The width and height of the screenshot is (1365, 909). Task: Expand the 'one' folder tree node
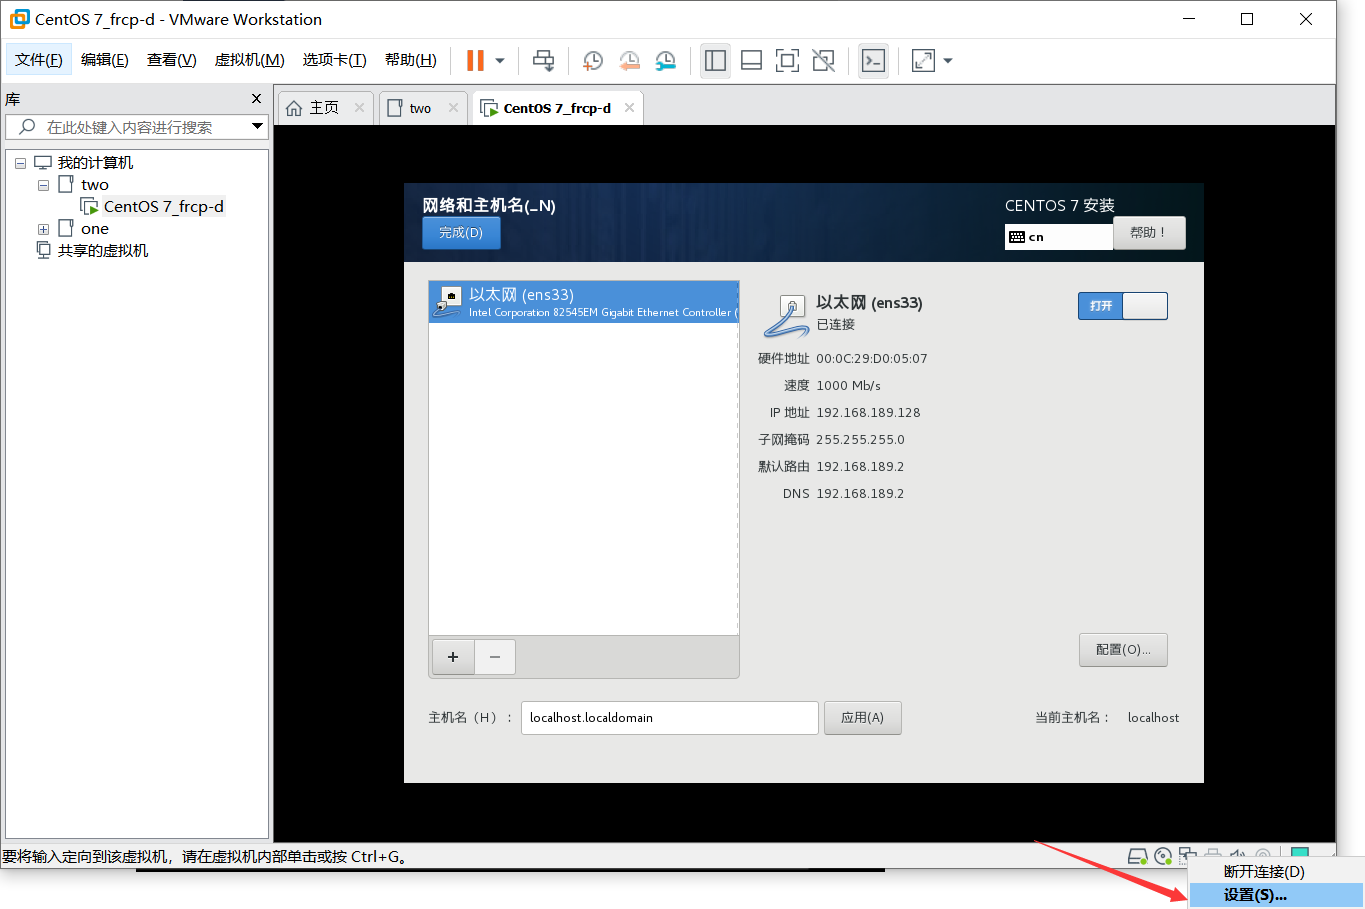click(x=43, y=229)
